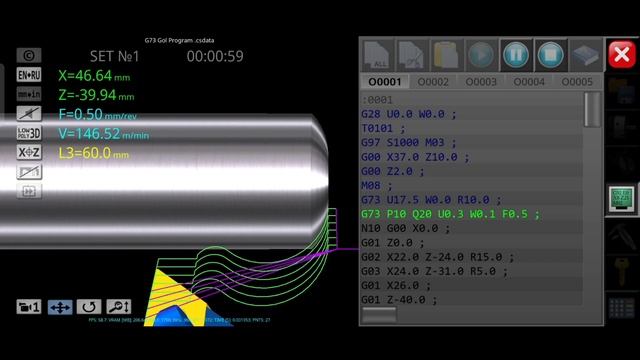Click the cut program text icon
This screenshot has width=640, height=360.
(x=412, y=55)
